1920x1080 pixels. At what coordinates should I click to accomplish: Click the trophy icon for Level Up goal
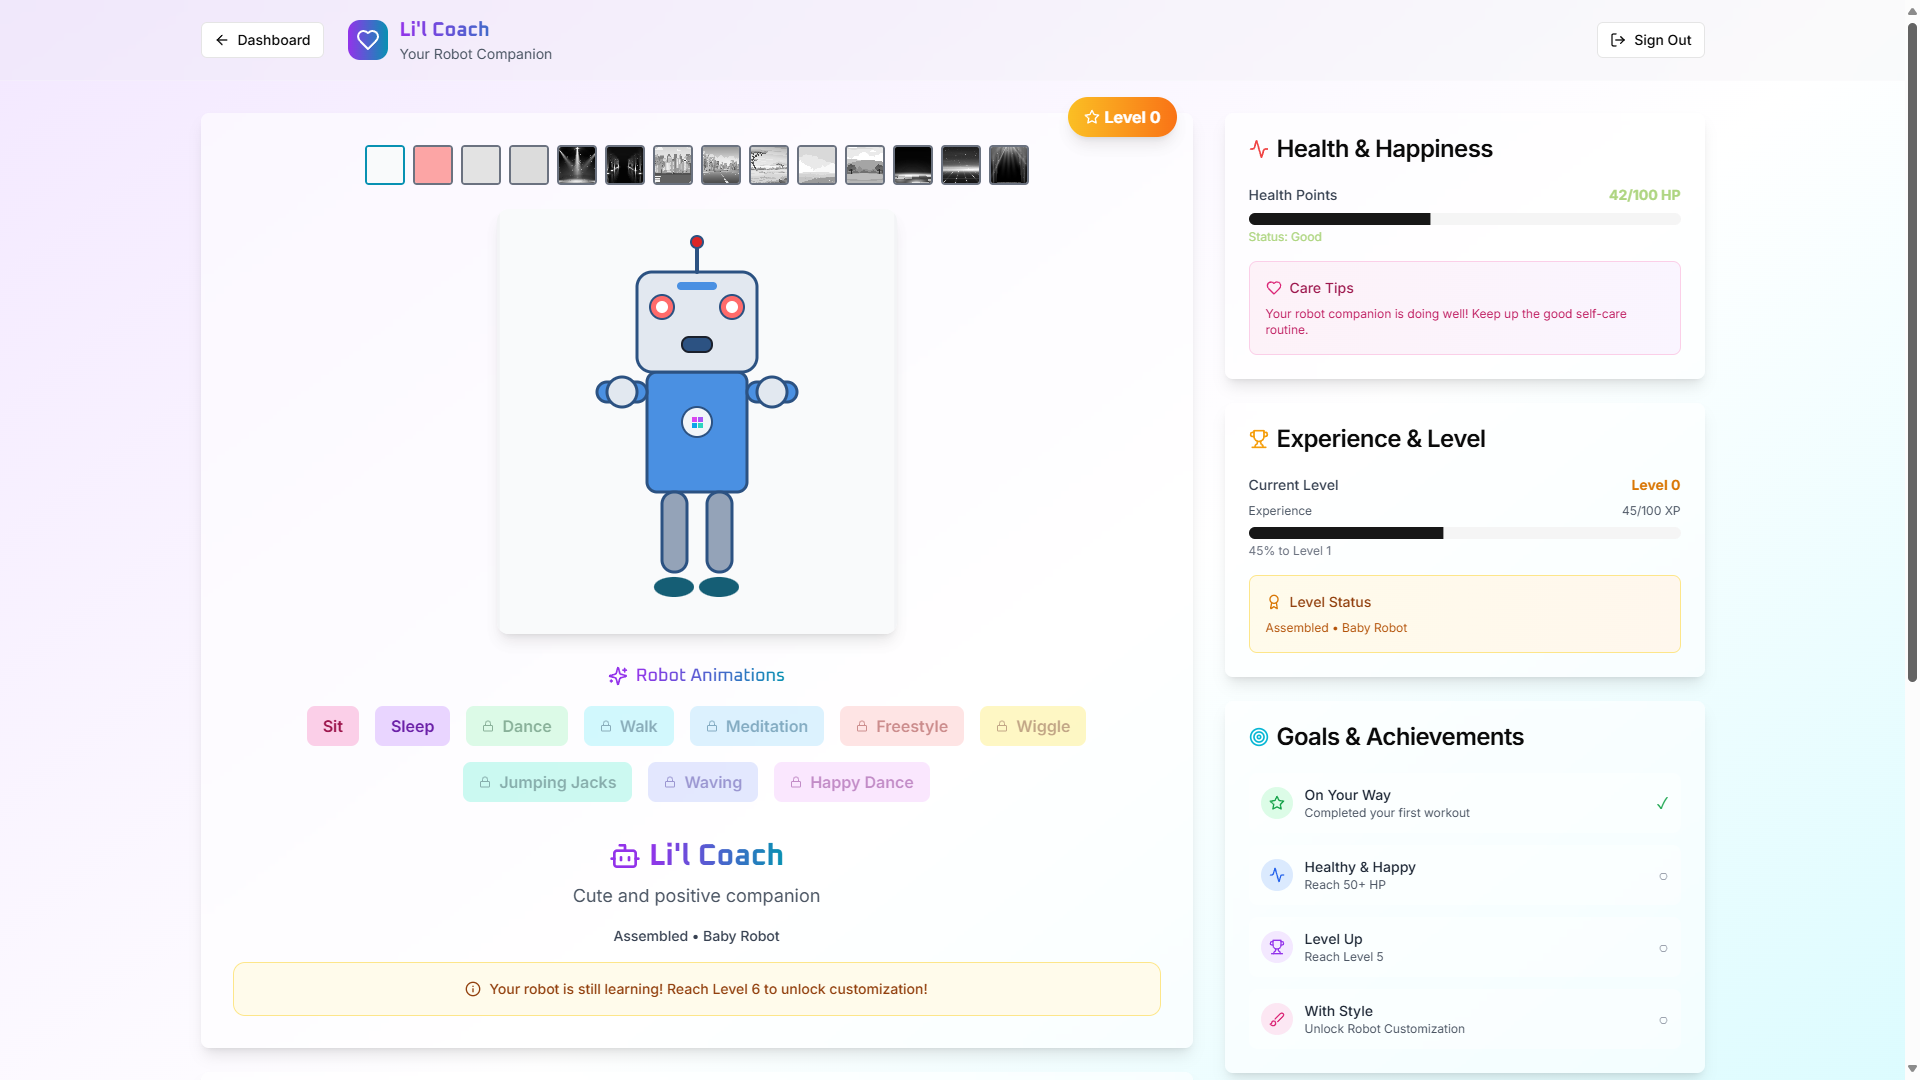pyautogui.click(x=1276, y=947)
